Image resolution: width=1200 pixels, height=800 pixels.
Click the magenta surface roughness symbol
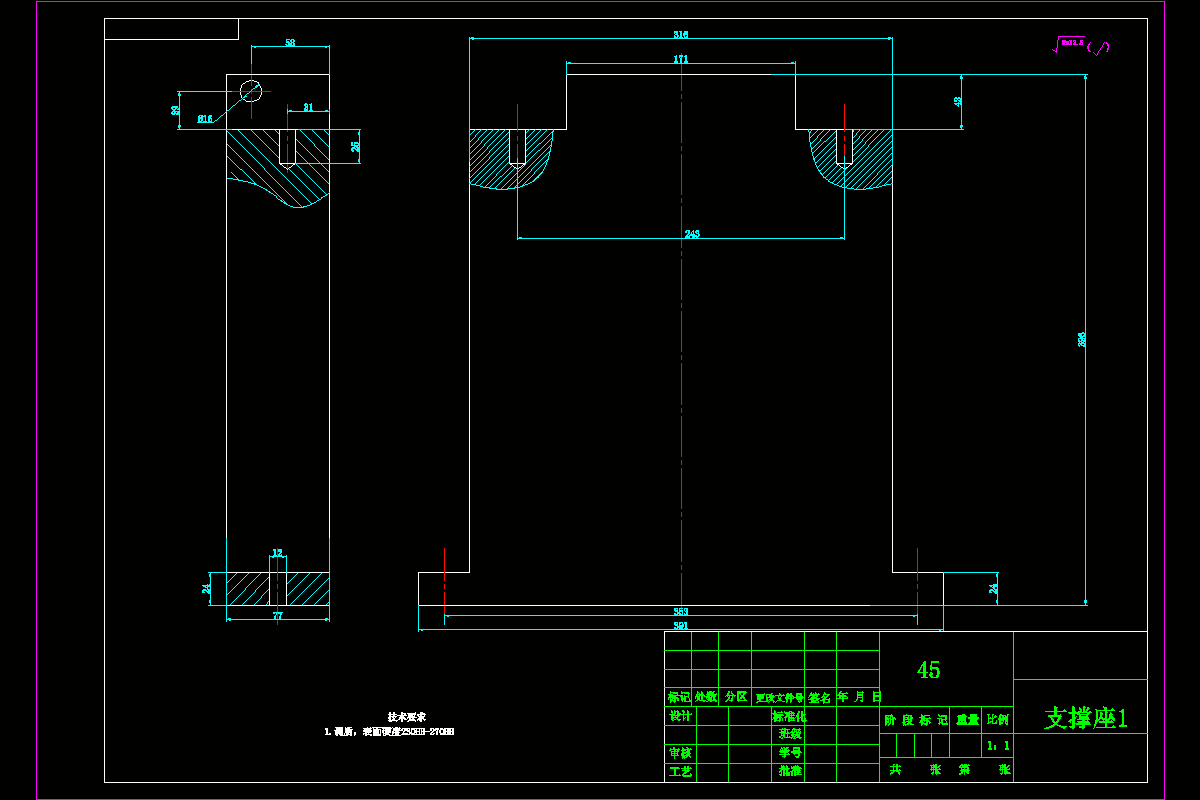pos(1082,45)
